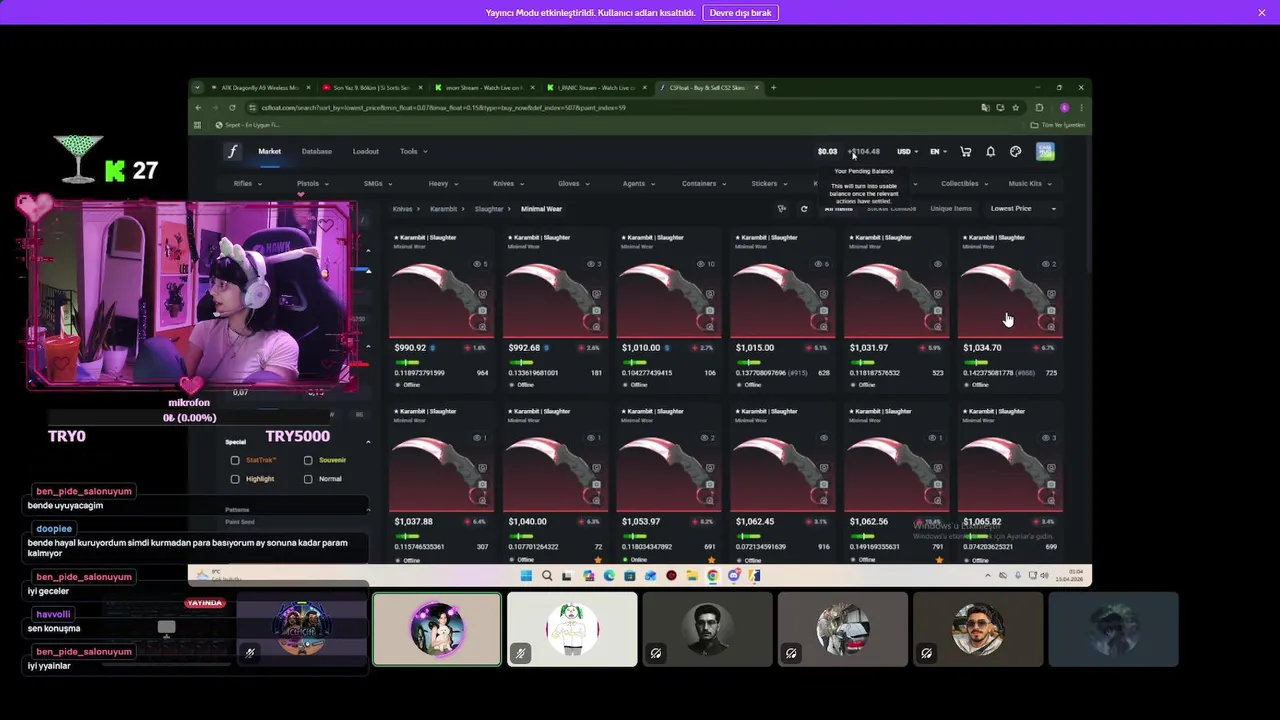Expand the Rifles category dropdown

(248, 184)
